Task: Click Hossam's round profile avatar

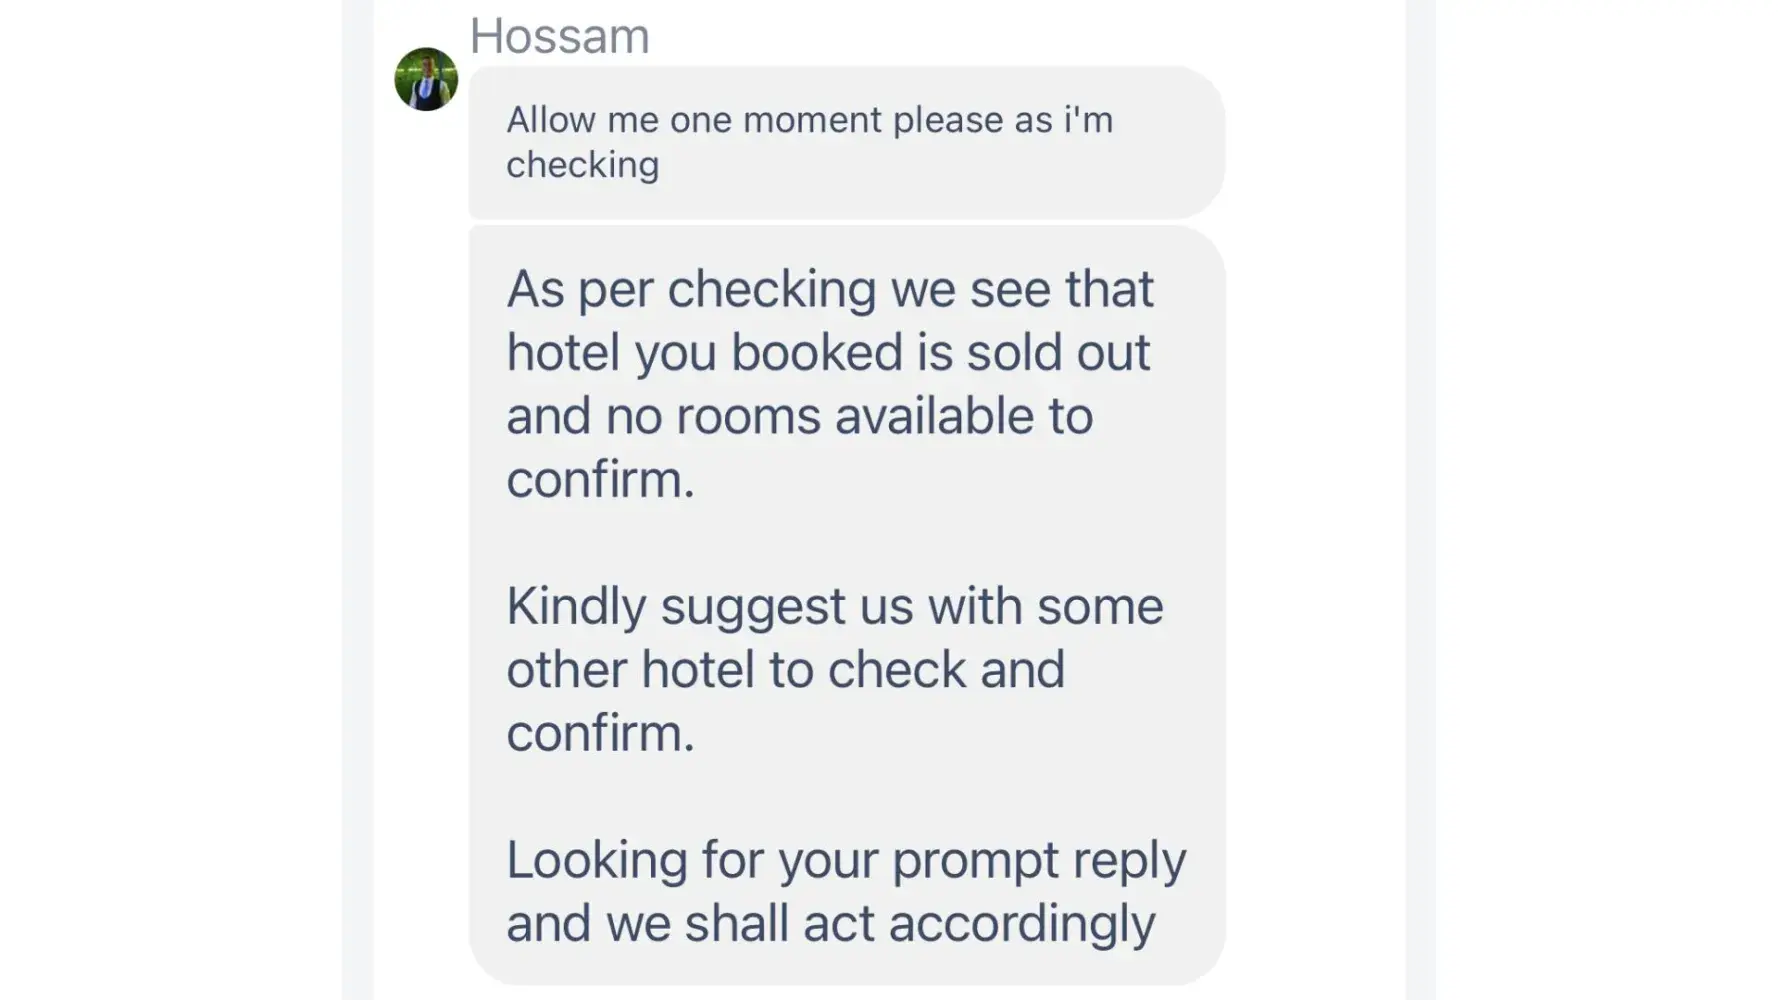Action: coord(426,79)
